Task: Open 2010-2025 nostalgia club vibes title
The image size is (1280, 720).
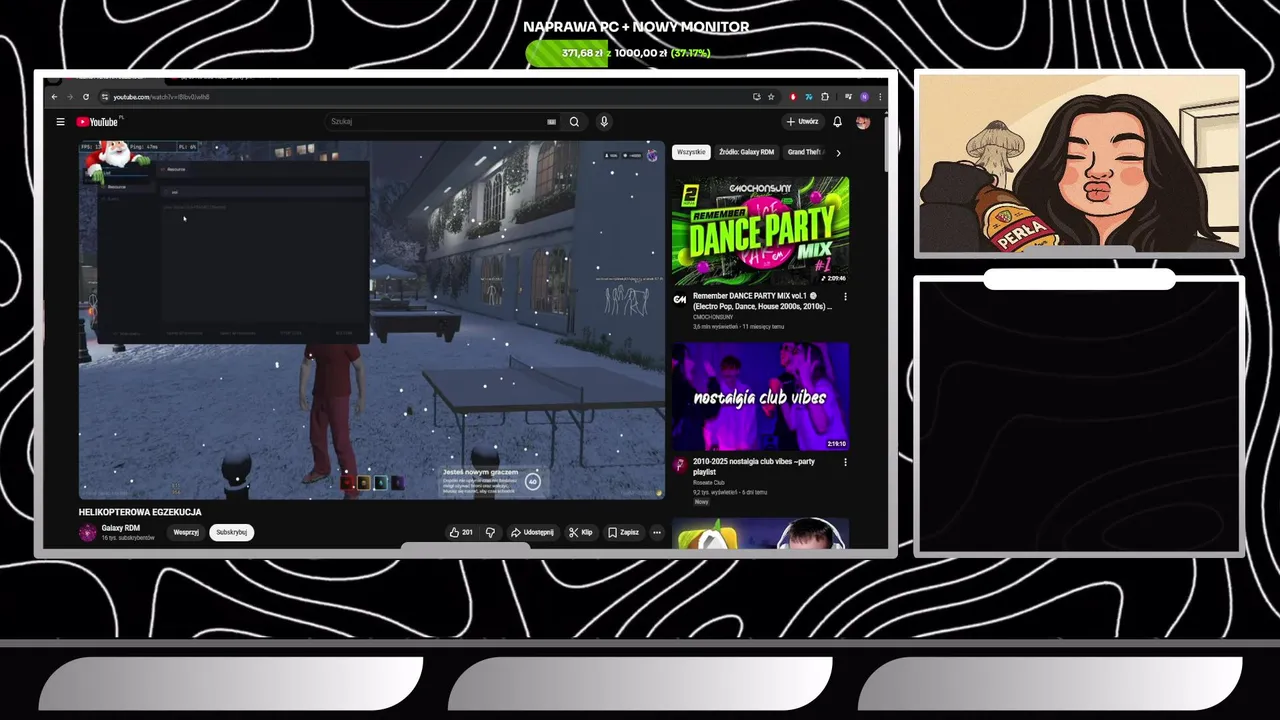Action: pyautogui.click(x=755, y=466)
